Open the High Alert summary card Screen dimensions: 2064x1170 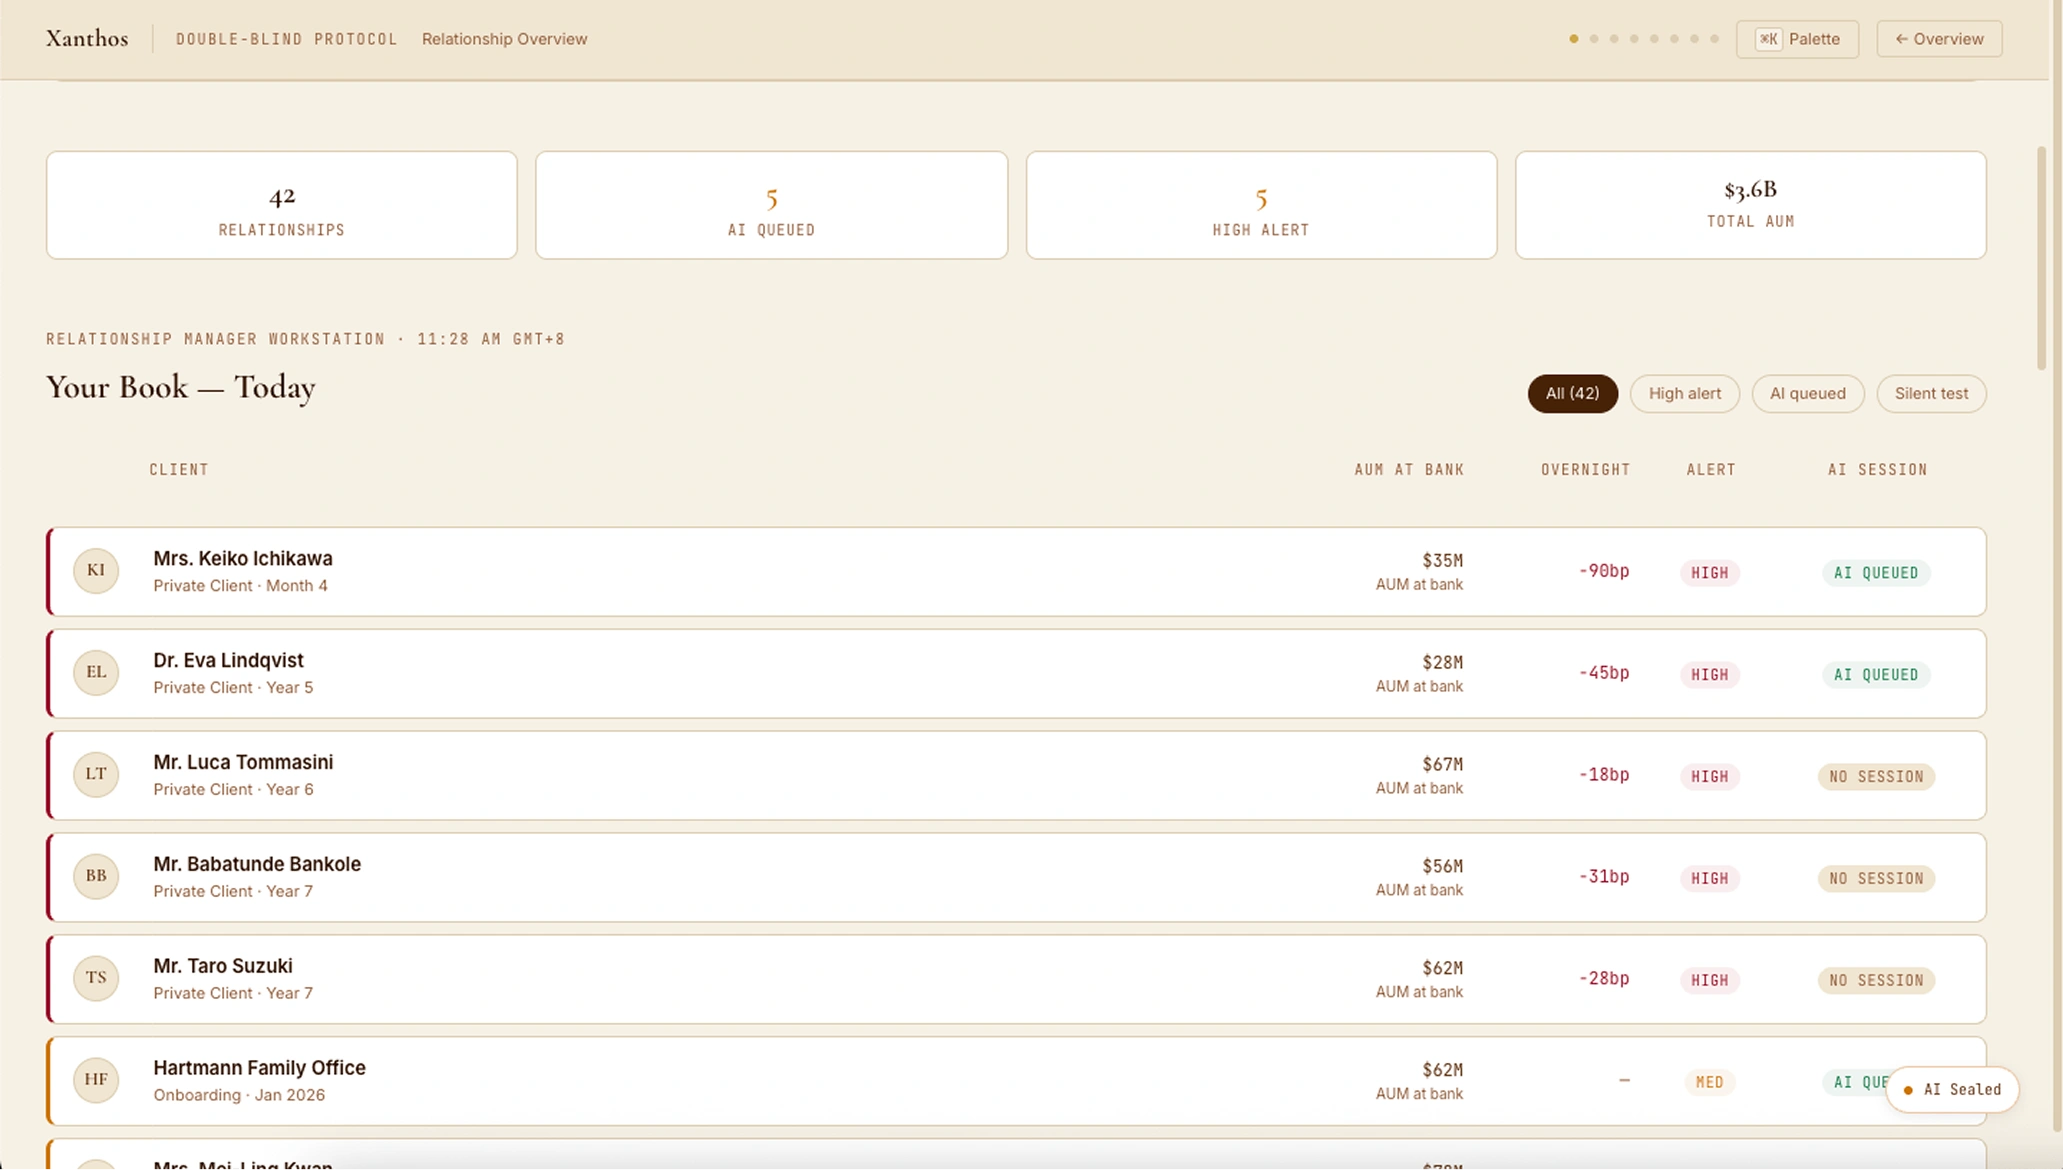point(1260,205)
